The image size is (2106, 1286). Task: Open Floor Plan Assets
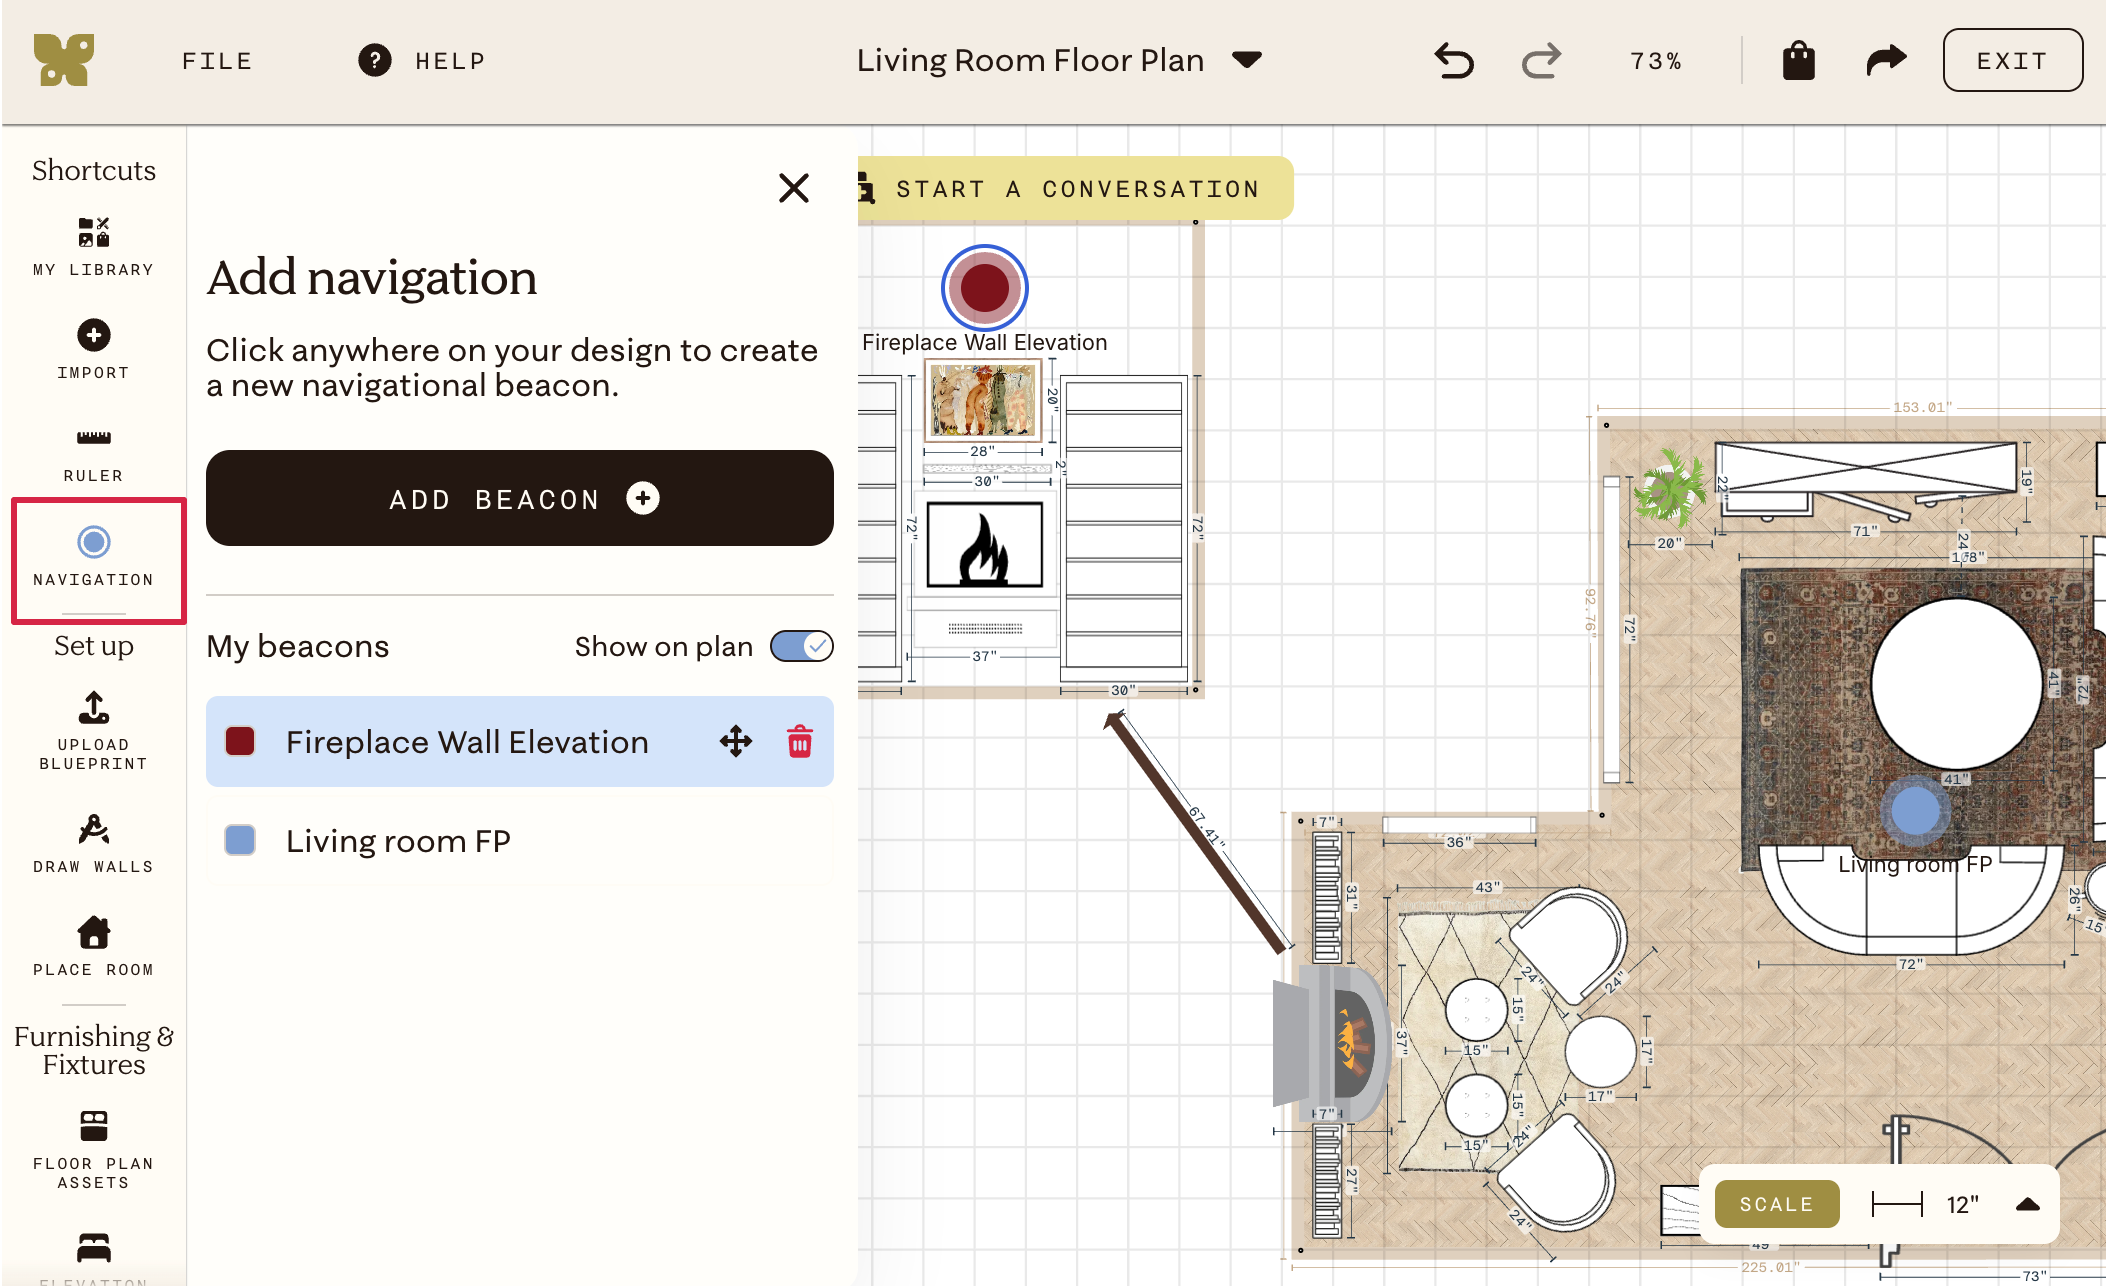(x=93, y=1150)
